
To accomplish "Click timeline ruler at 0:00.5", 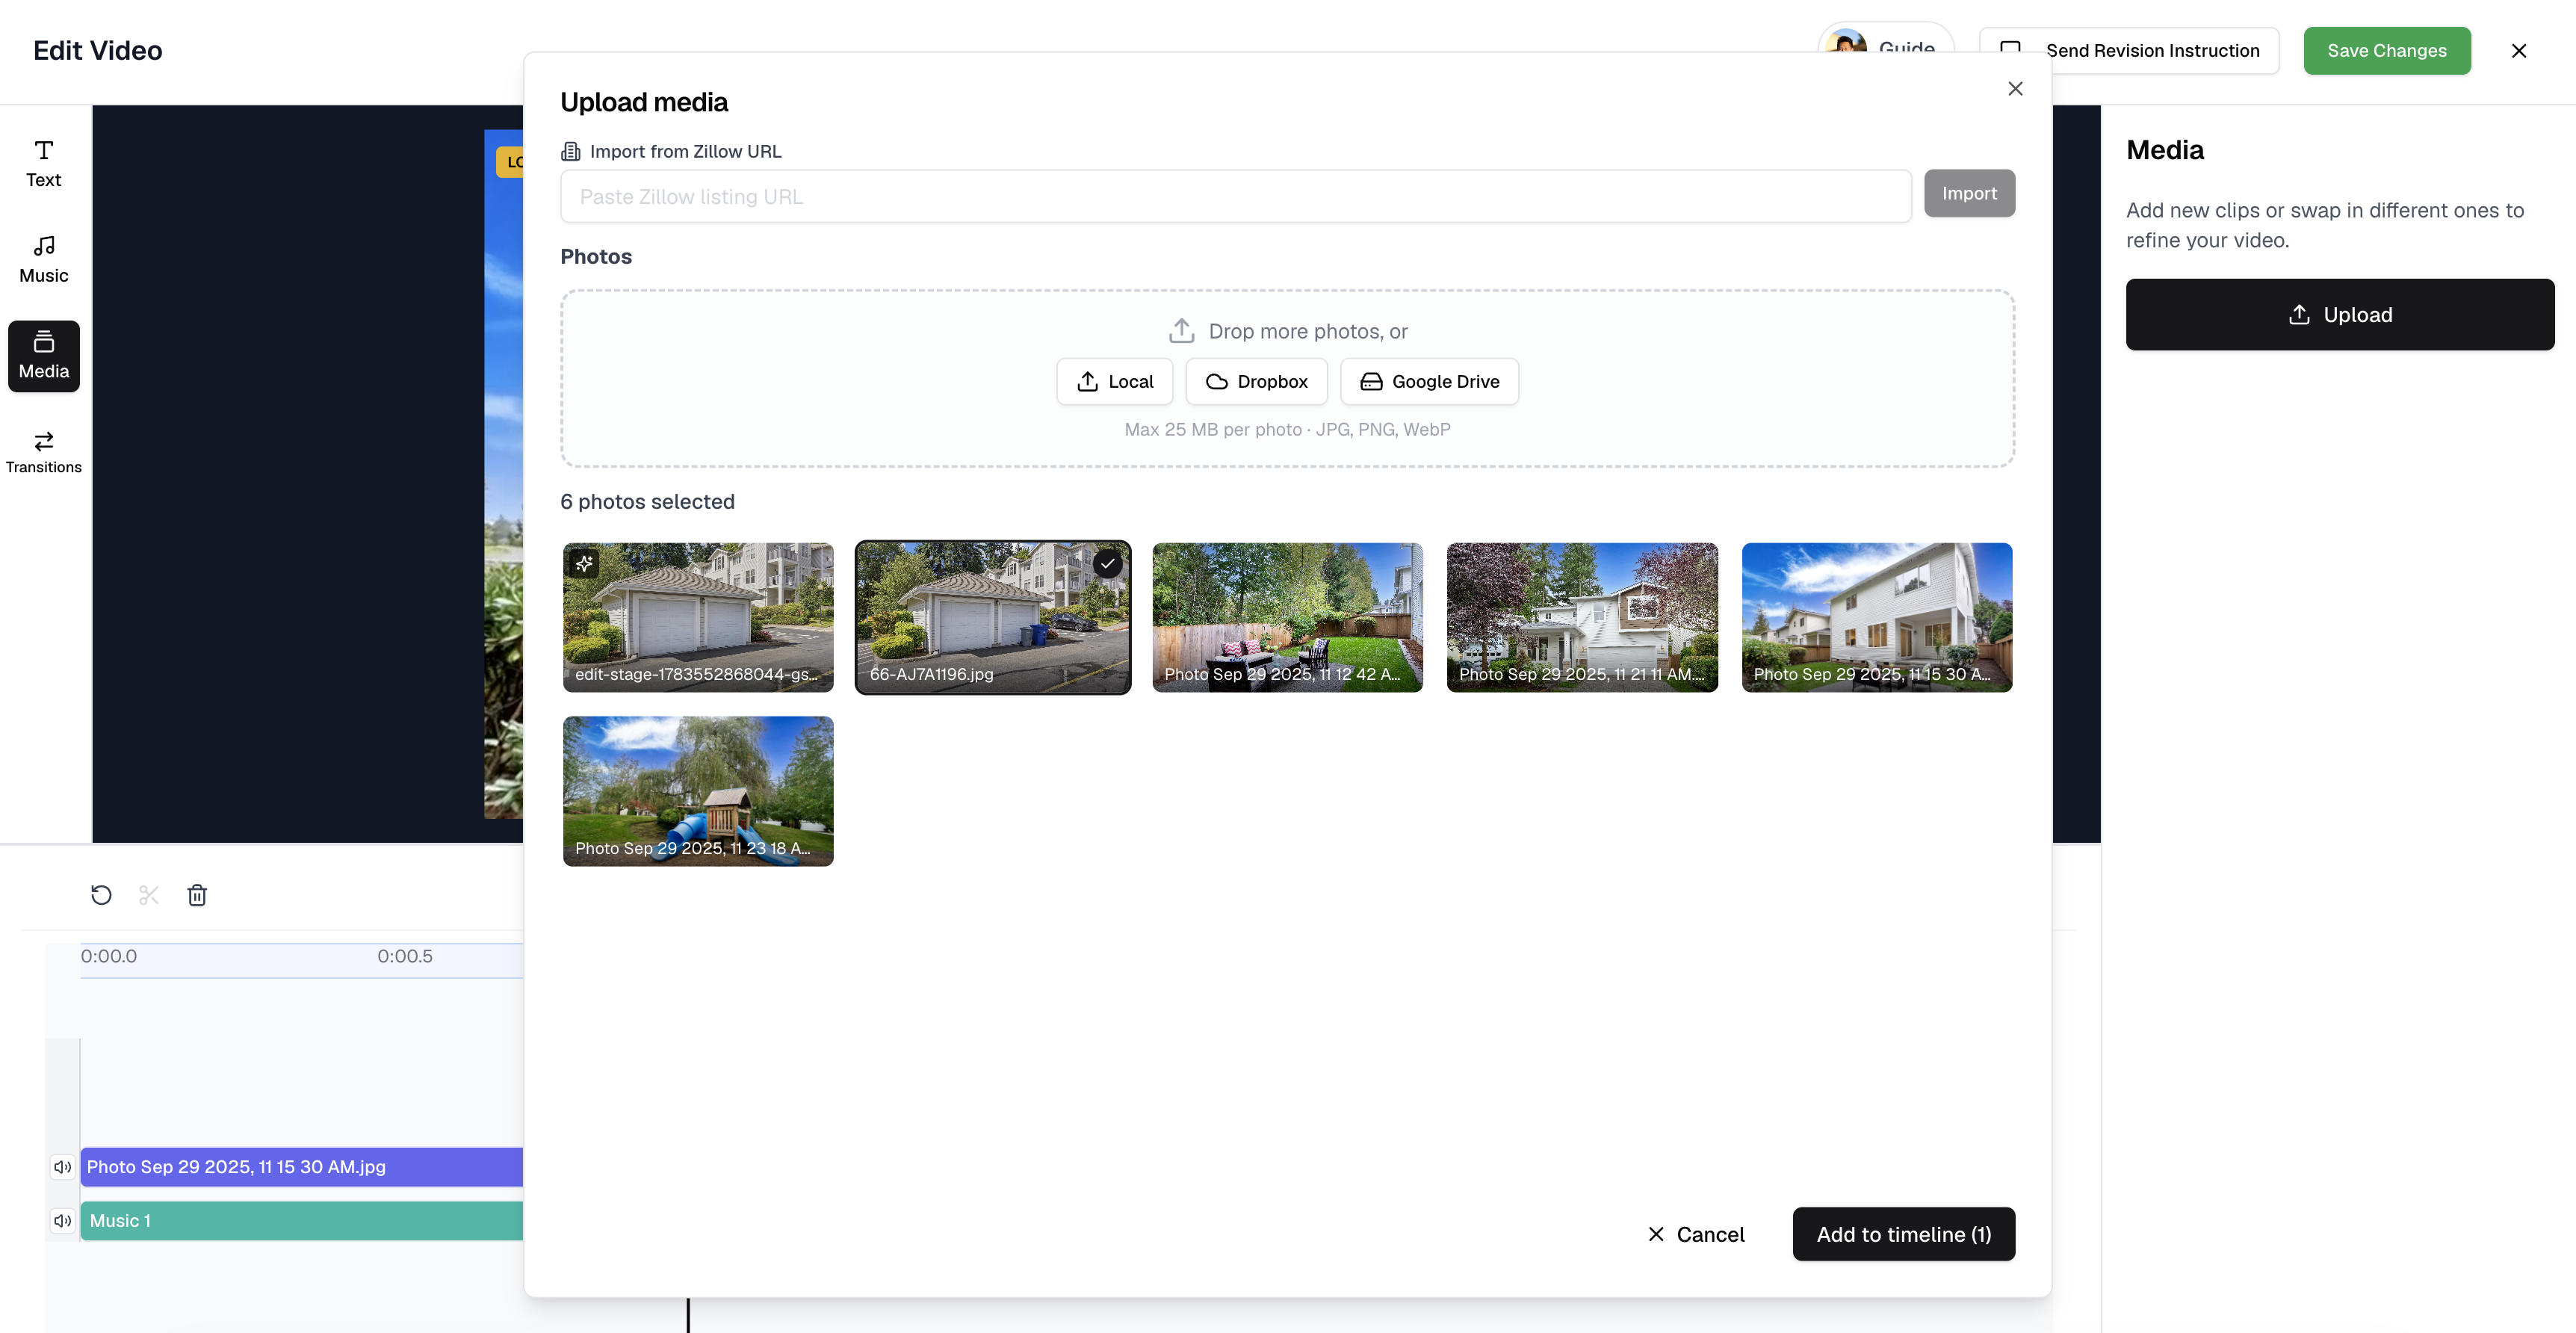I will click(x=405, y=956).
